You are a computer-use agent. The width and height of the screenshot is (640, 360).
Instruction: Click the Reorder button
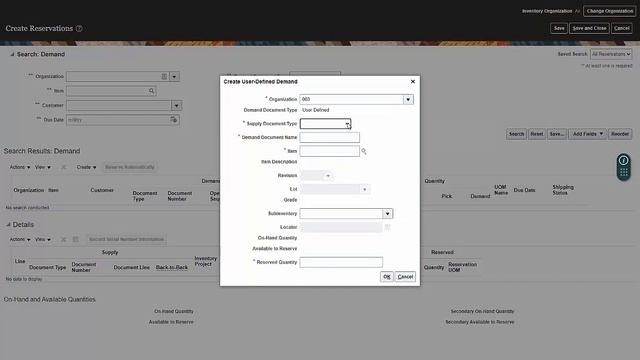click(x=620, y=134)
